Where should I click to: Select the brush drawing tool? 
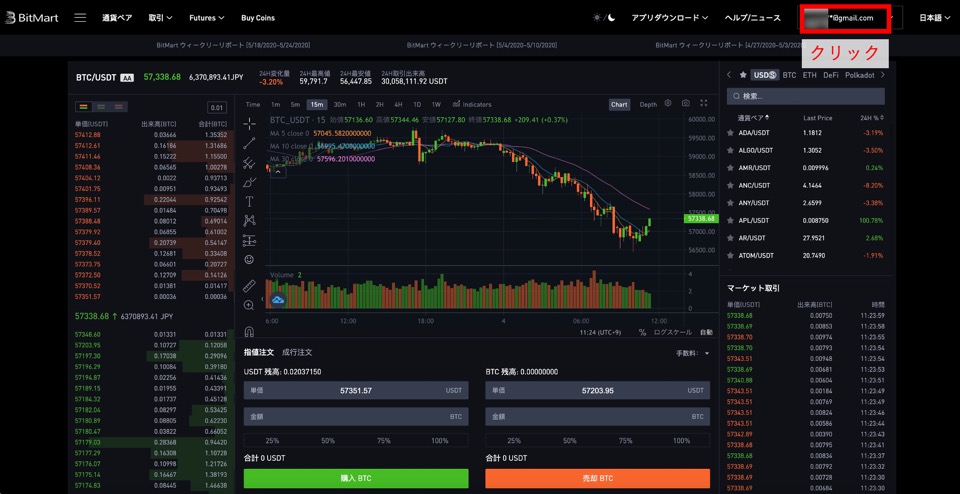pyautogui.click(x=250, y=182)
